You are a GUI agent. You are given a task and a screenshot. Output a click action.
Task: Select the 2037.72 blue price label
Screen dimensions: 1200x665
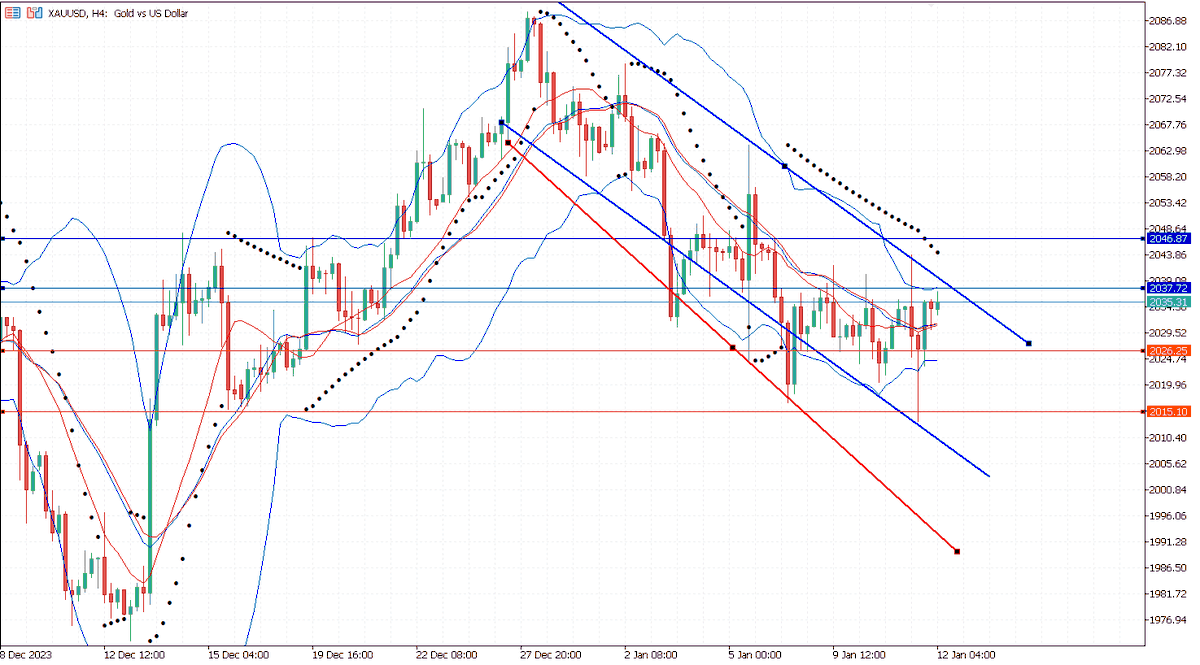pyautogui.click(x=1167, y=288)
